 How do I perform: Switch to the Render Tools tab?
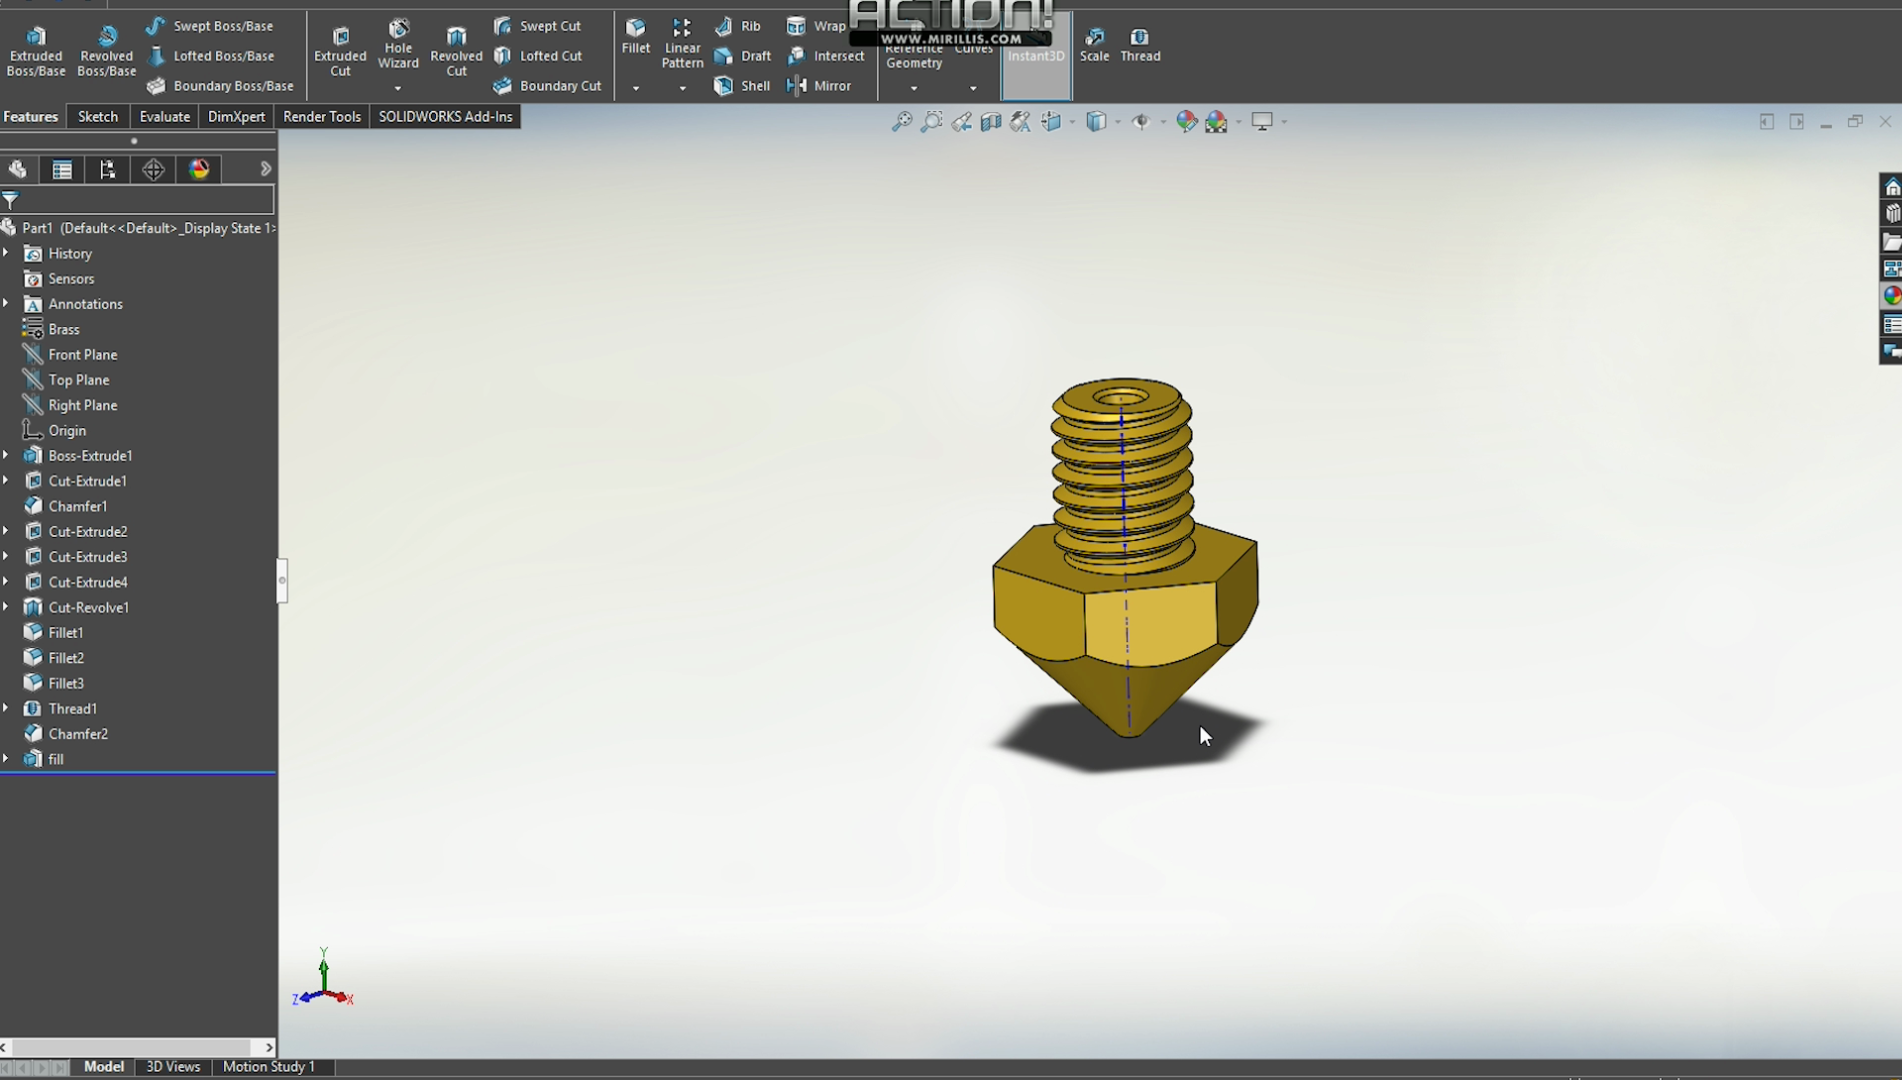(x=322, y=117)
